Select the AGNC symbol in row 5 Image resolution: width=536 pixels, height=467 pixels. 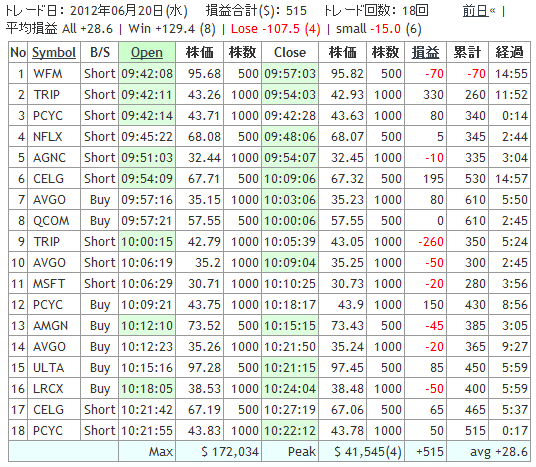click(x=49, y=158)
